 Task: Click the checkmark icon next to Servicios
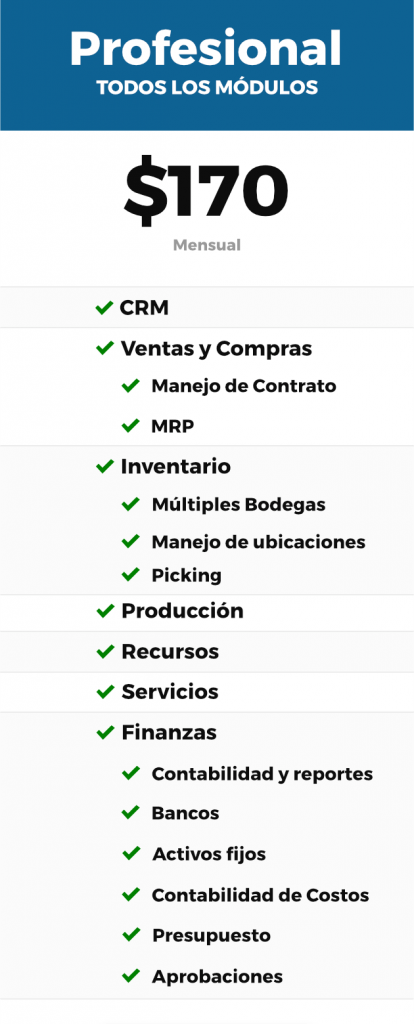[x=104, y=692]
